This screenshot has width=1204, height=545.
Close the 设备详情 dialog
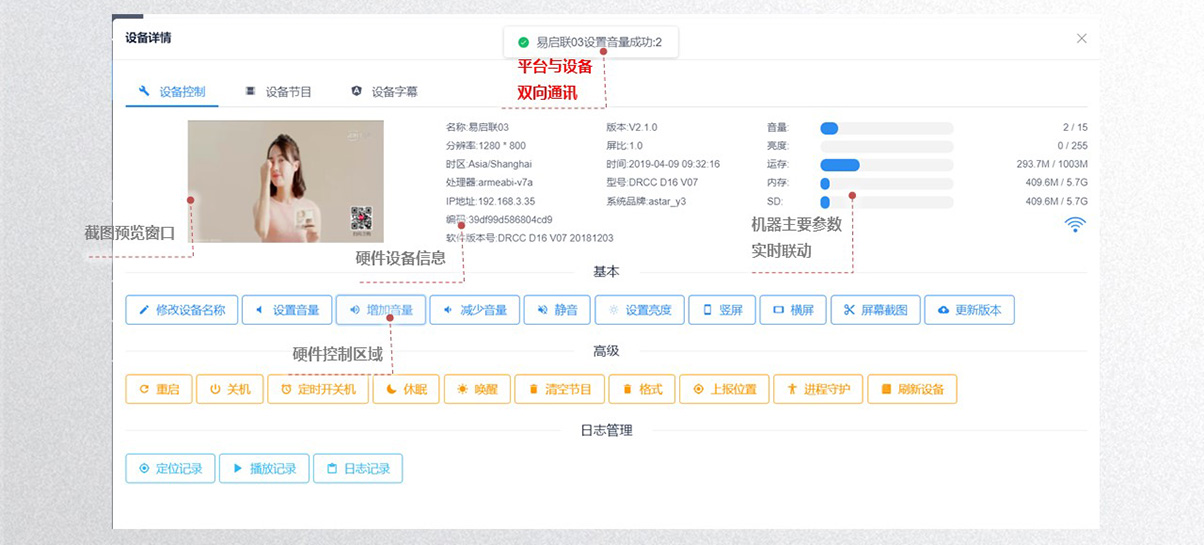pos(1081,38)
